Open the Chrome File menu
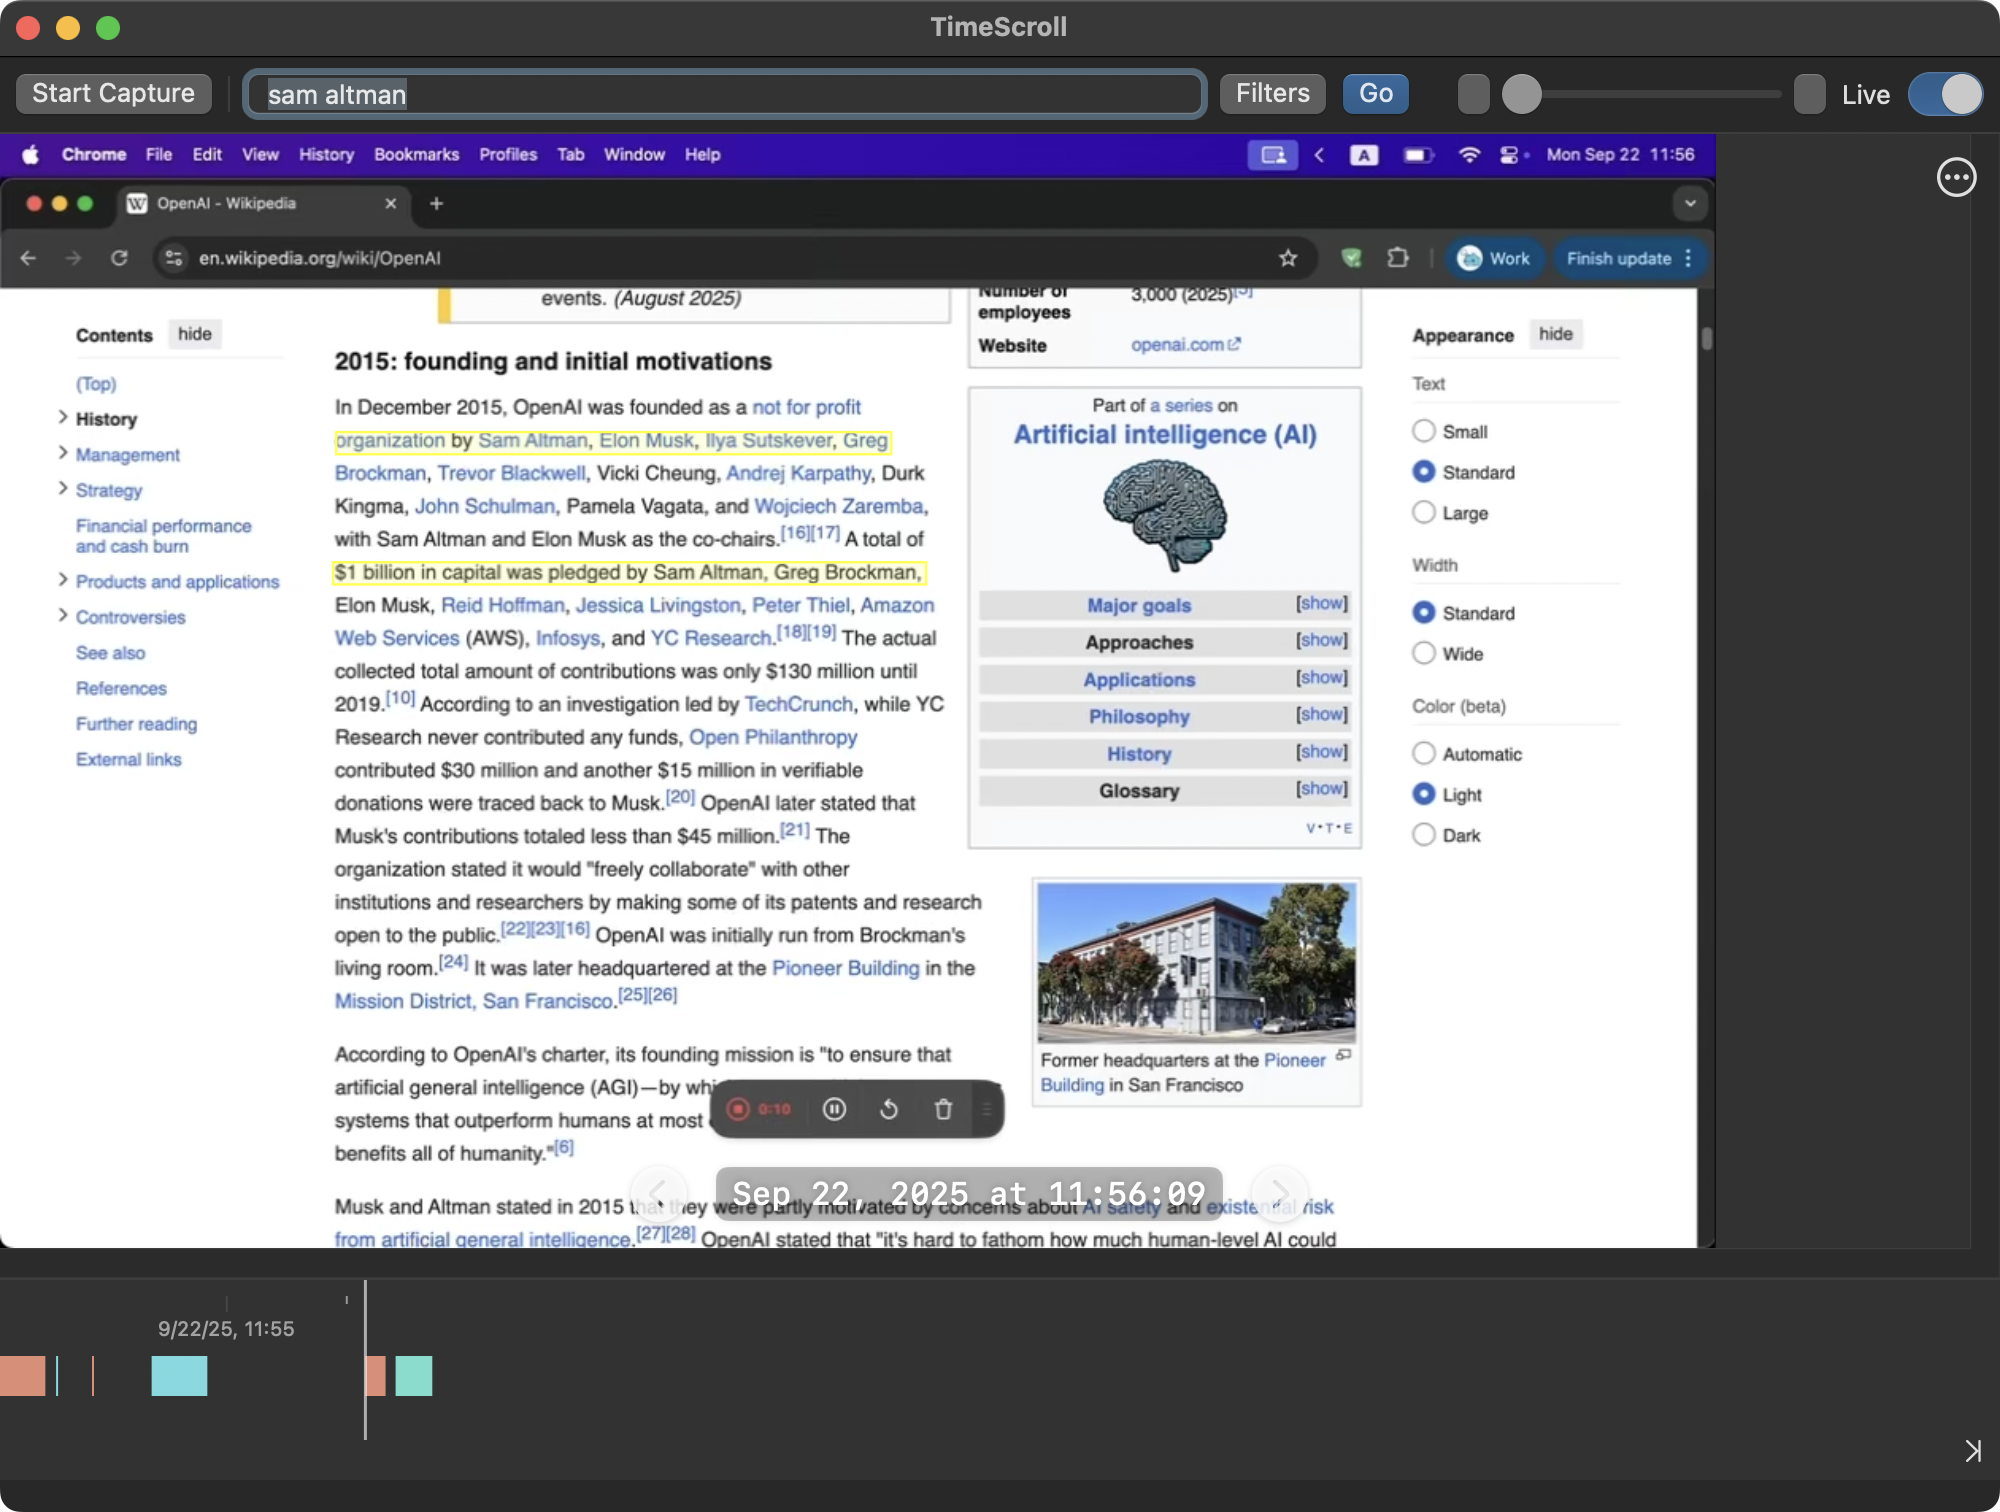The height and width of the screenshot is (1512, 2000). click(158, 155)
